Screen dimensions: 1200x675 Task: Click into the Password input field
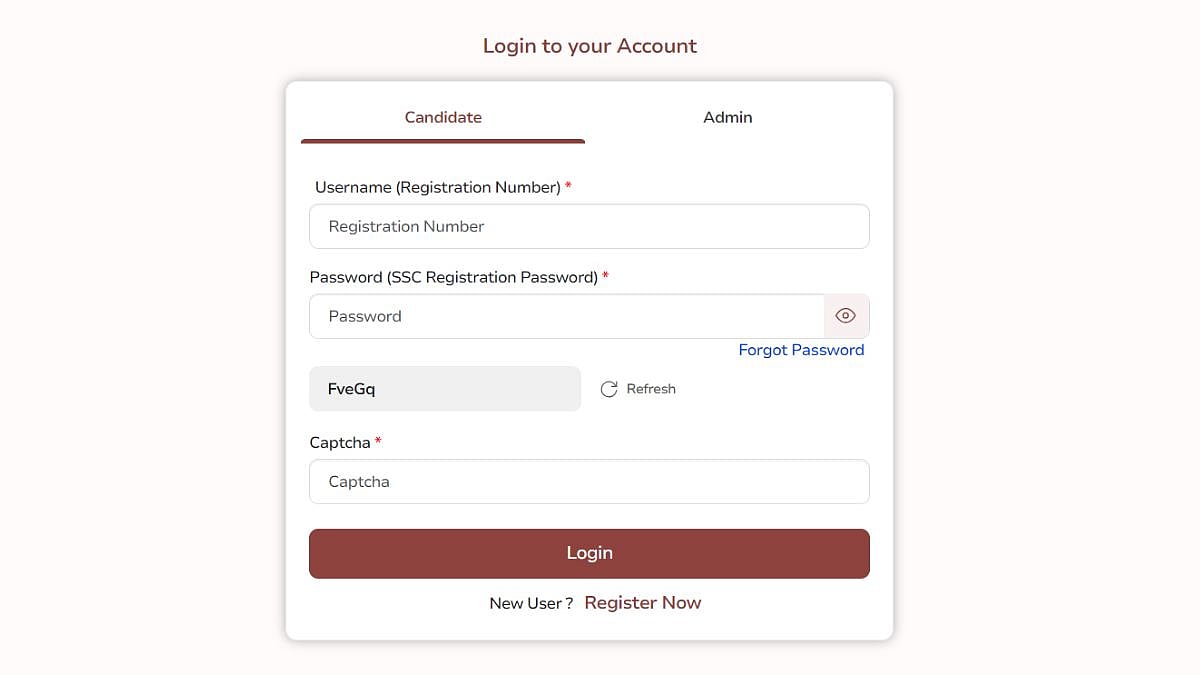(566, 316)
